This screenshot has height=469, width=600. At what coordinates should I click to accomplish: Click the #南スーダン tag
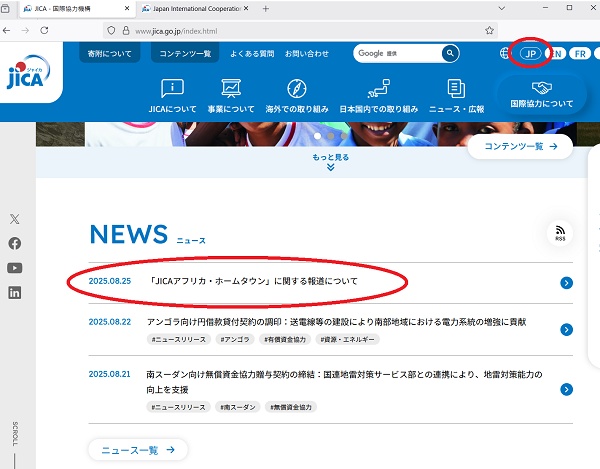(x=238, y=407)
